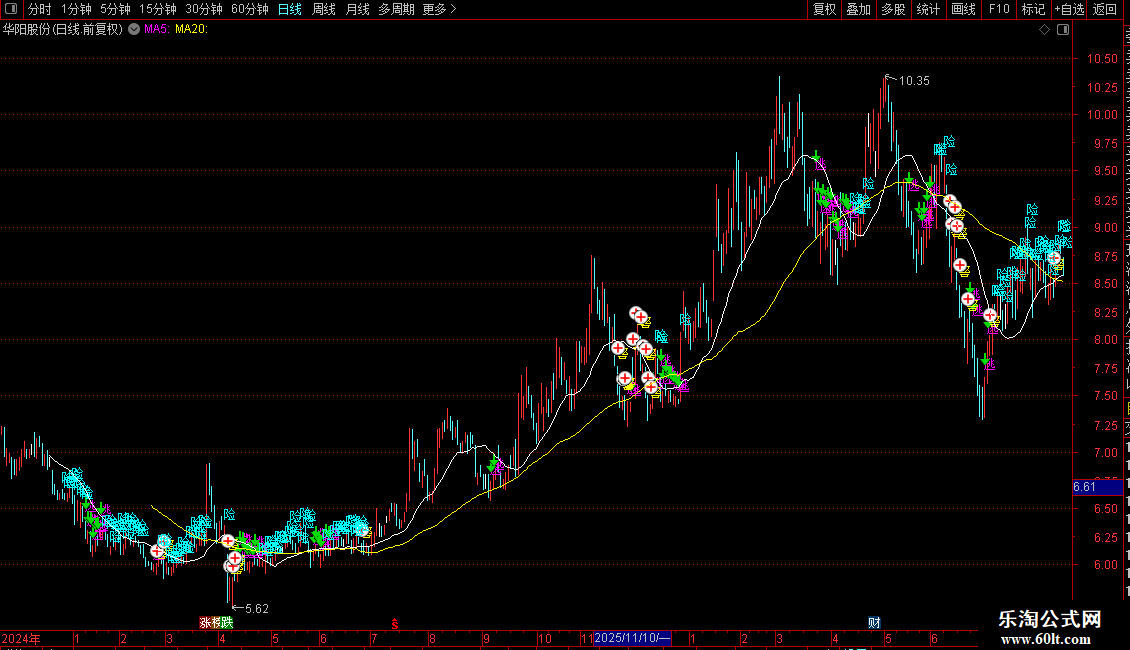Select the 15分钟 period tab
This screenshot has width=1130, height=650.
[x=158, y=9]
